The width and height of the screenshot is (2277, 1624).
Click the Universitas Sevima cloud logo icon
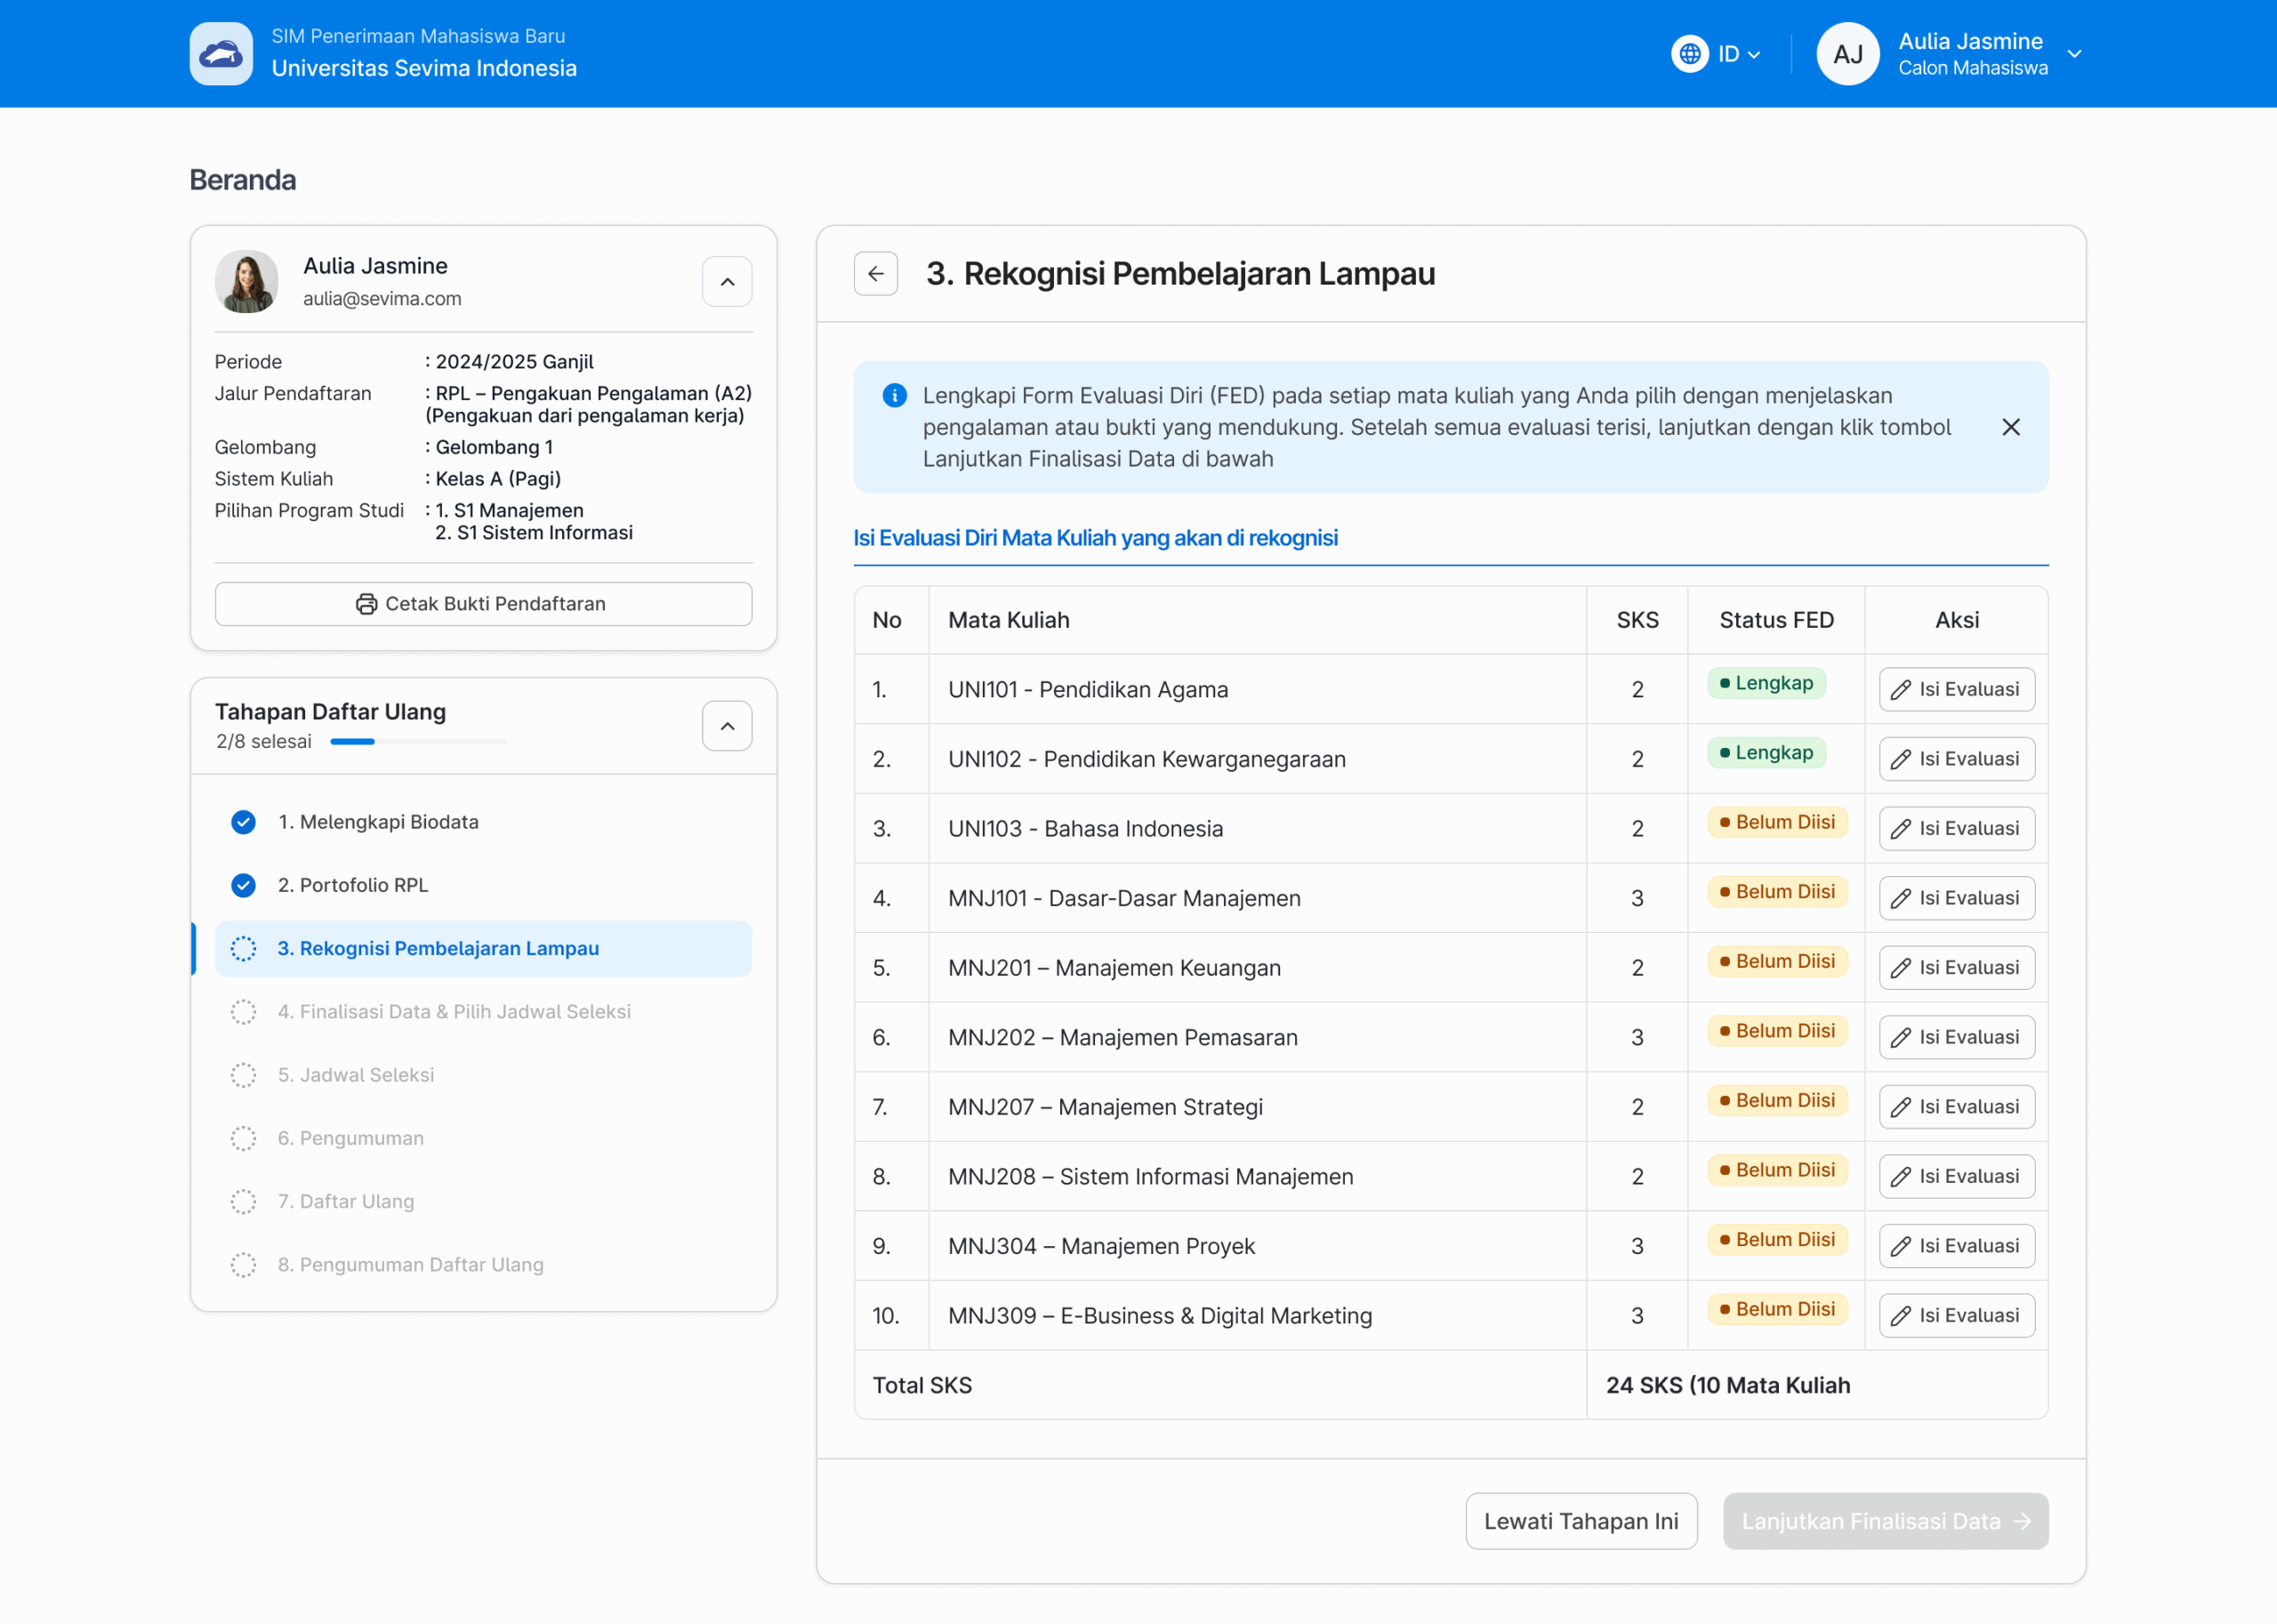221,54
